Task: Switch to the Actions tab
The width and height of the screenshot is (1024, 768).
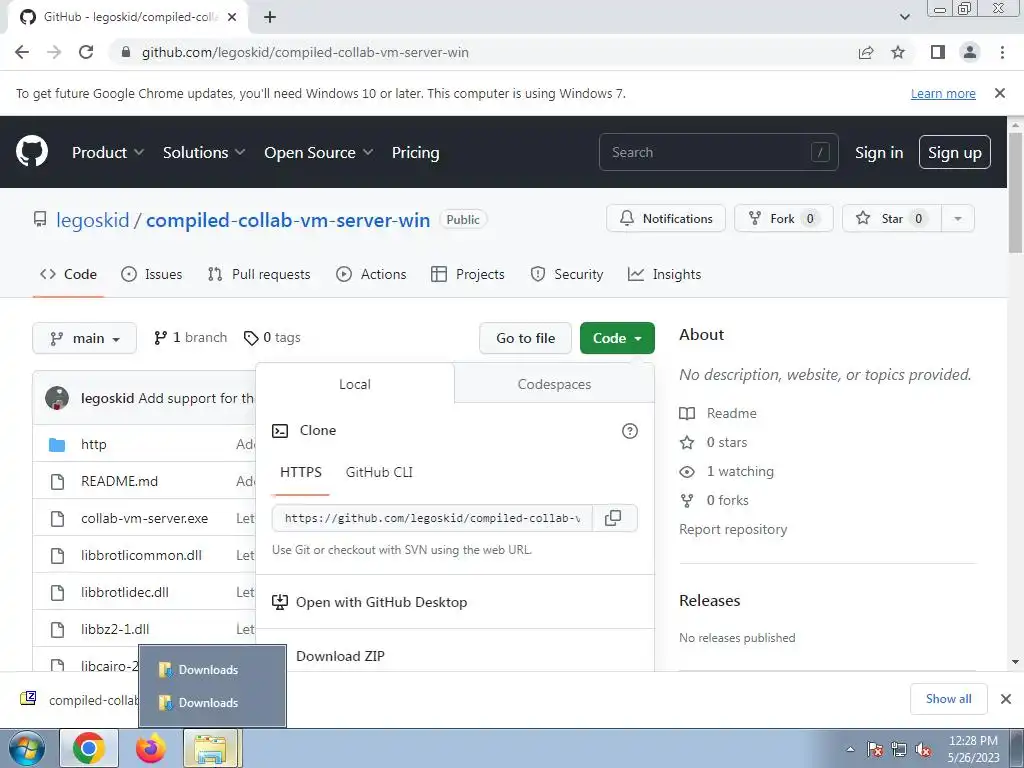Action: pyautogui.click(x=371, y=274)
